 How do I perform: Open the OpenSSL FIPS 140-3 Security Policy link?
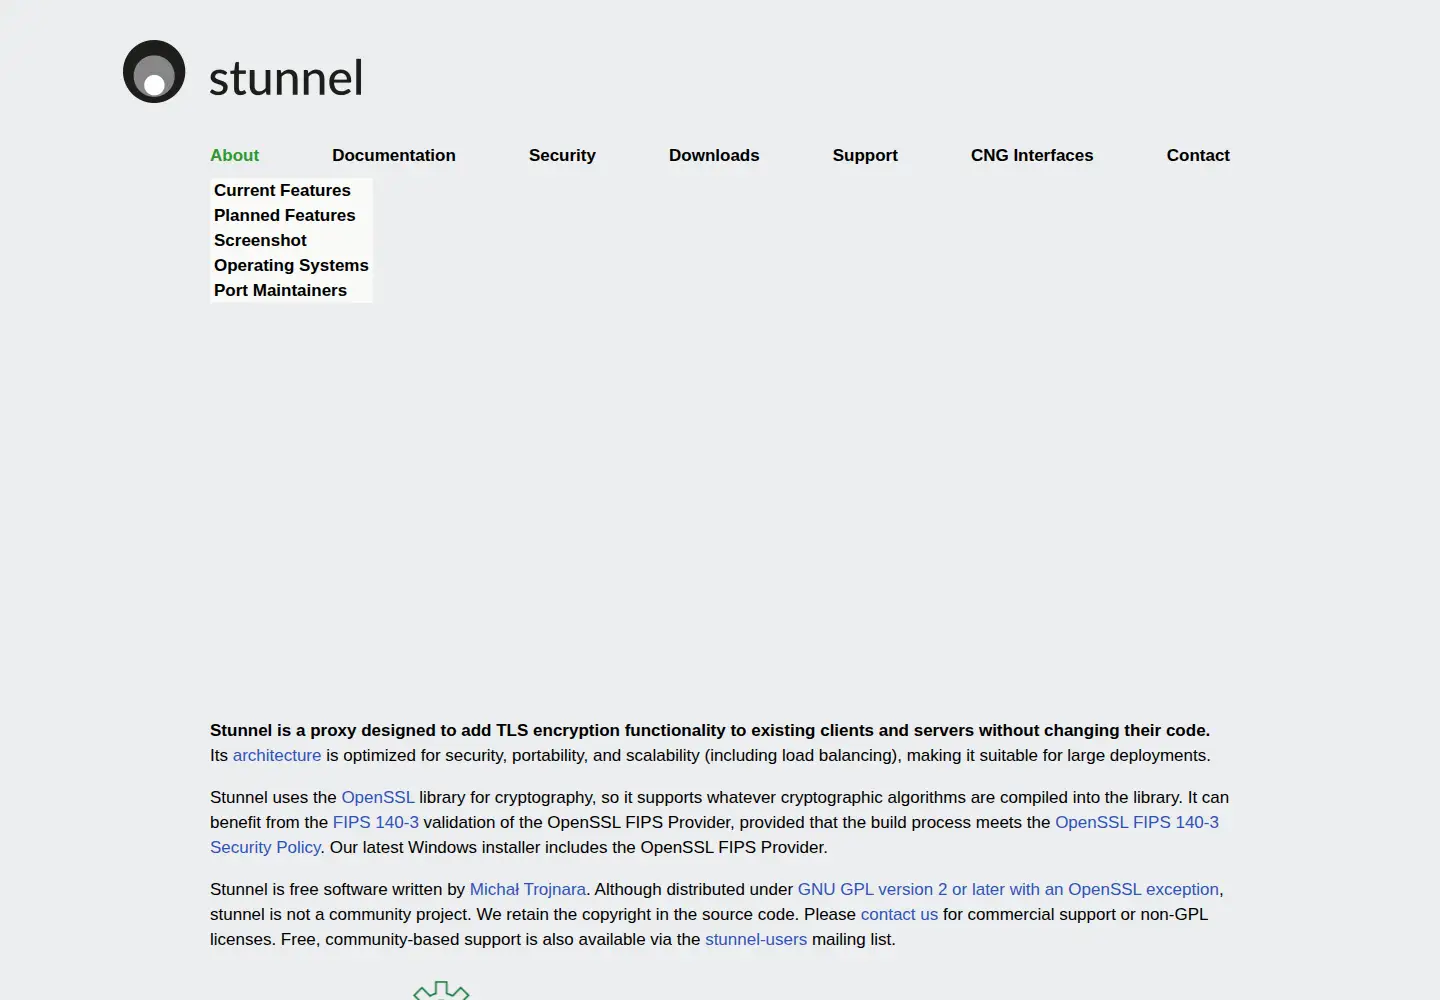(x=1137, y=822)
